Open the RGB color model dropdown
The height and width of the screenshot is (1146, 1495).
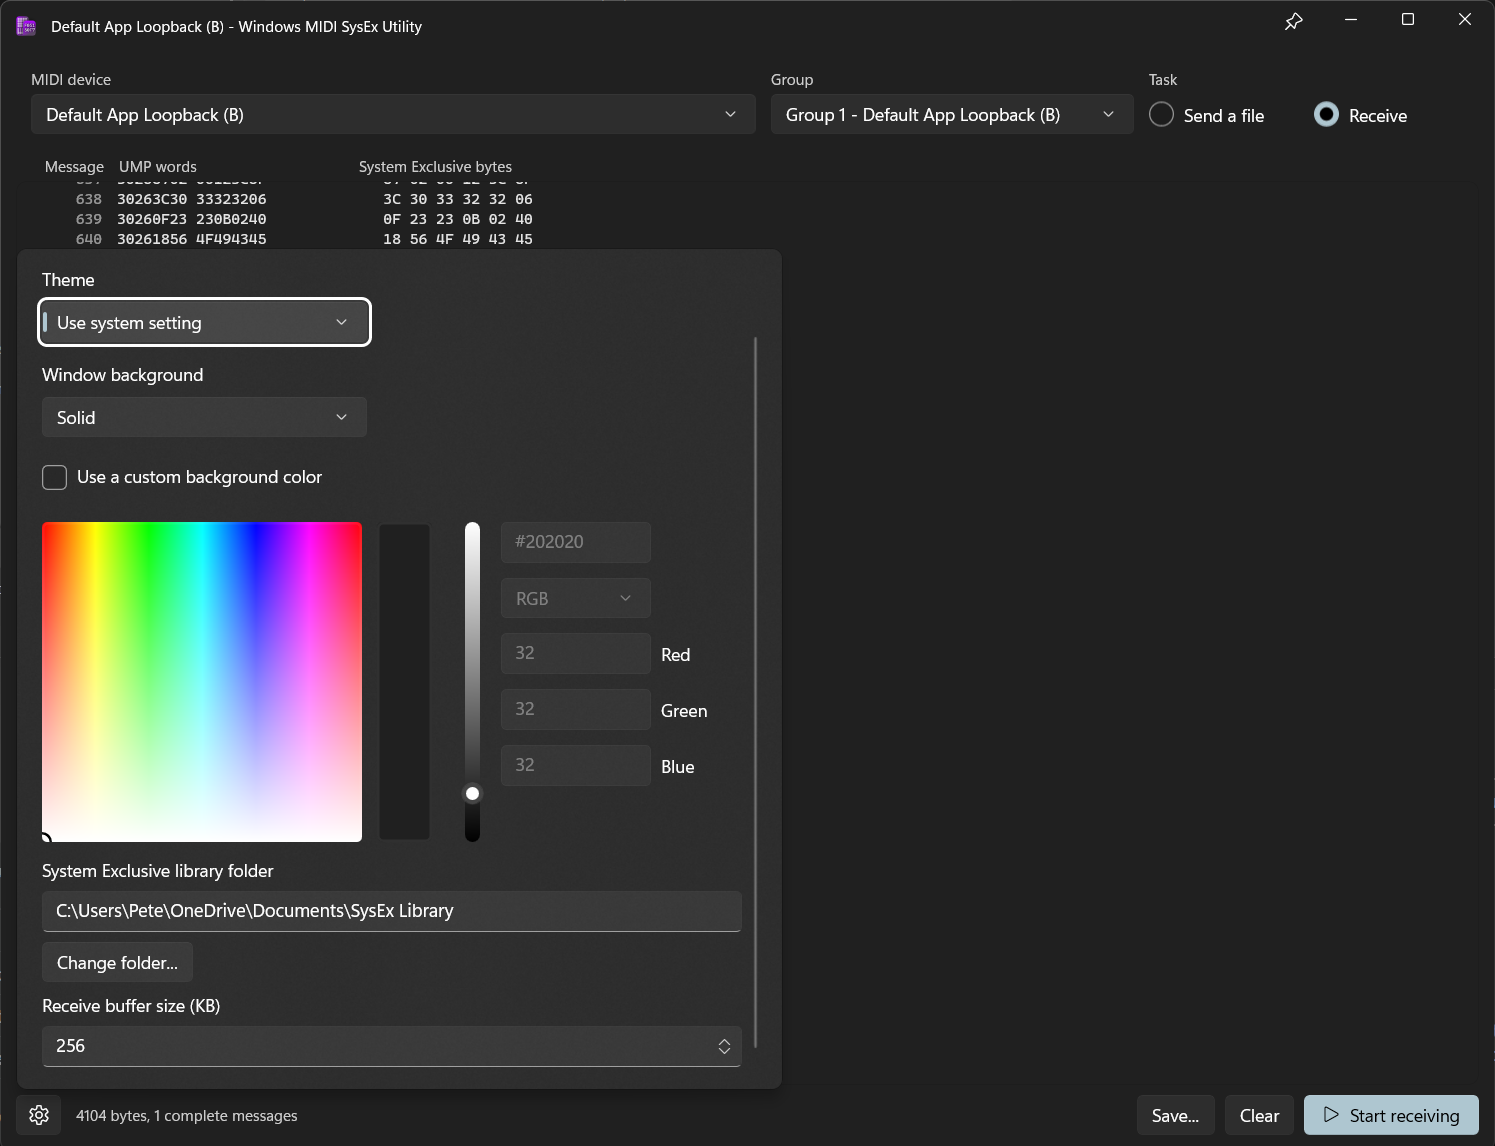tap(575, 598)
